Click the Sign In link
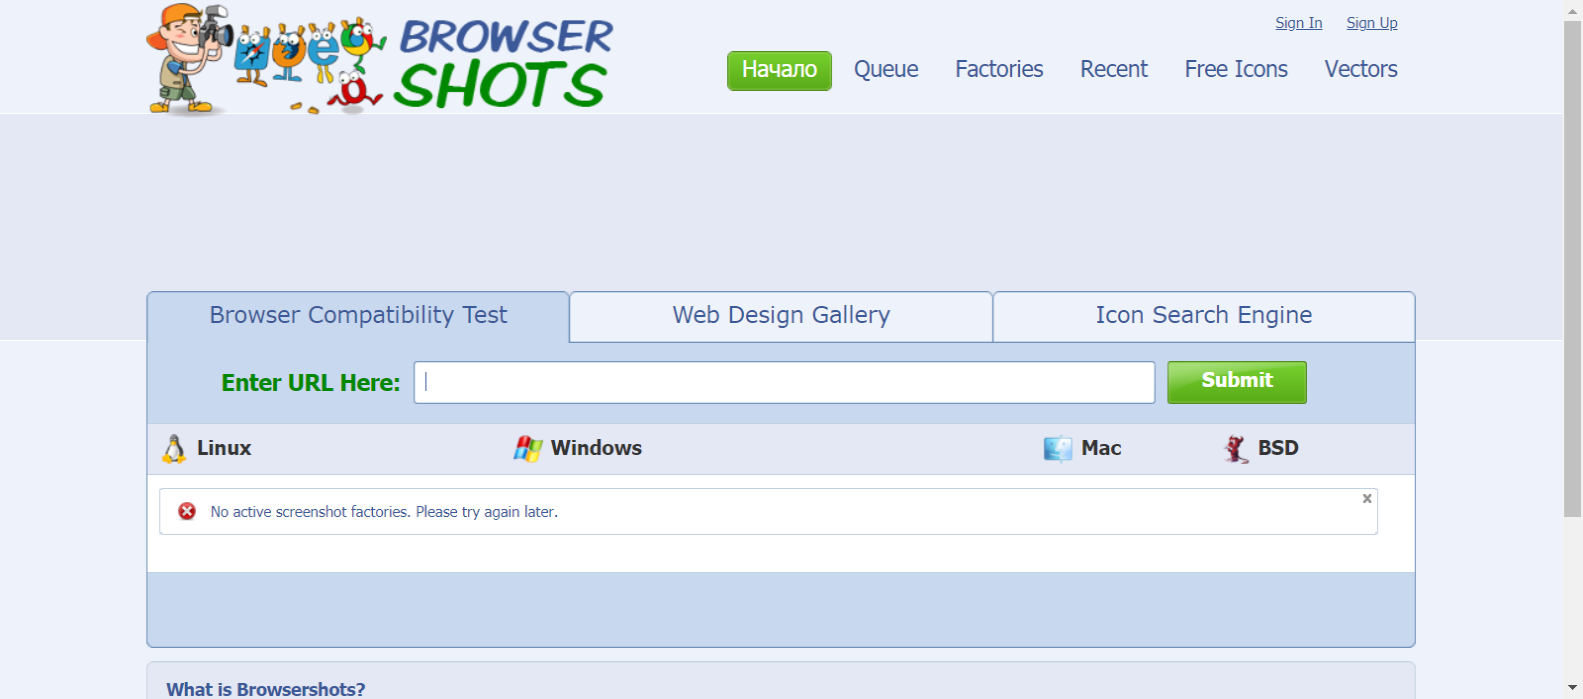 1298,23
